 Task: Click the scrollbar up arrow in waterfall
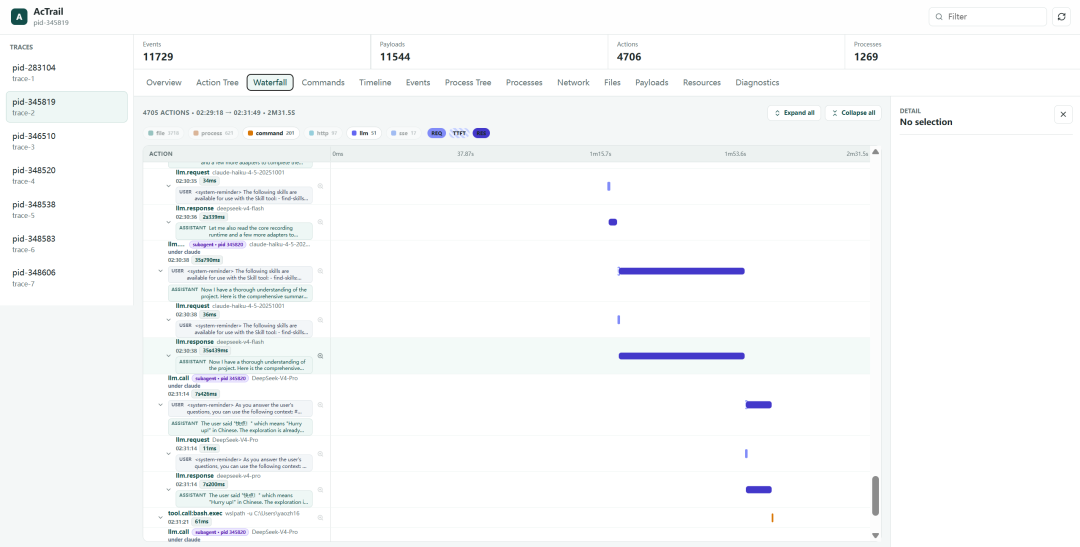(x=875, y=152)
